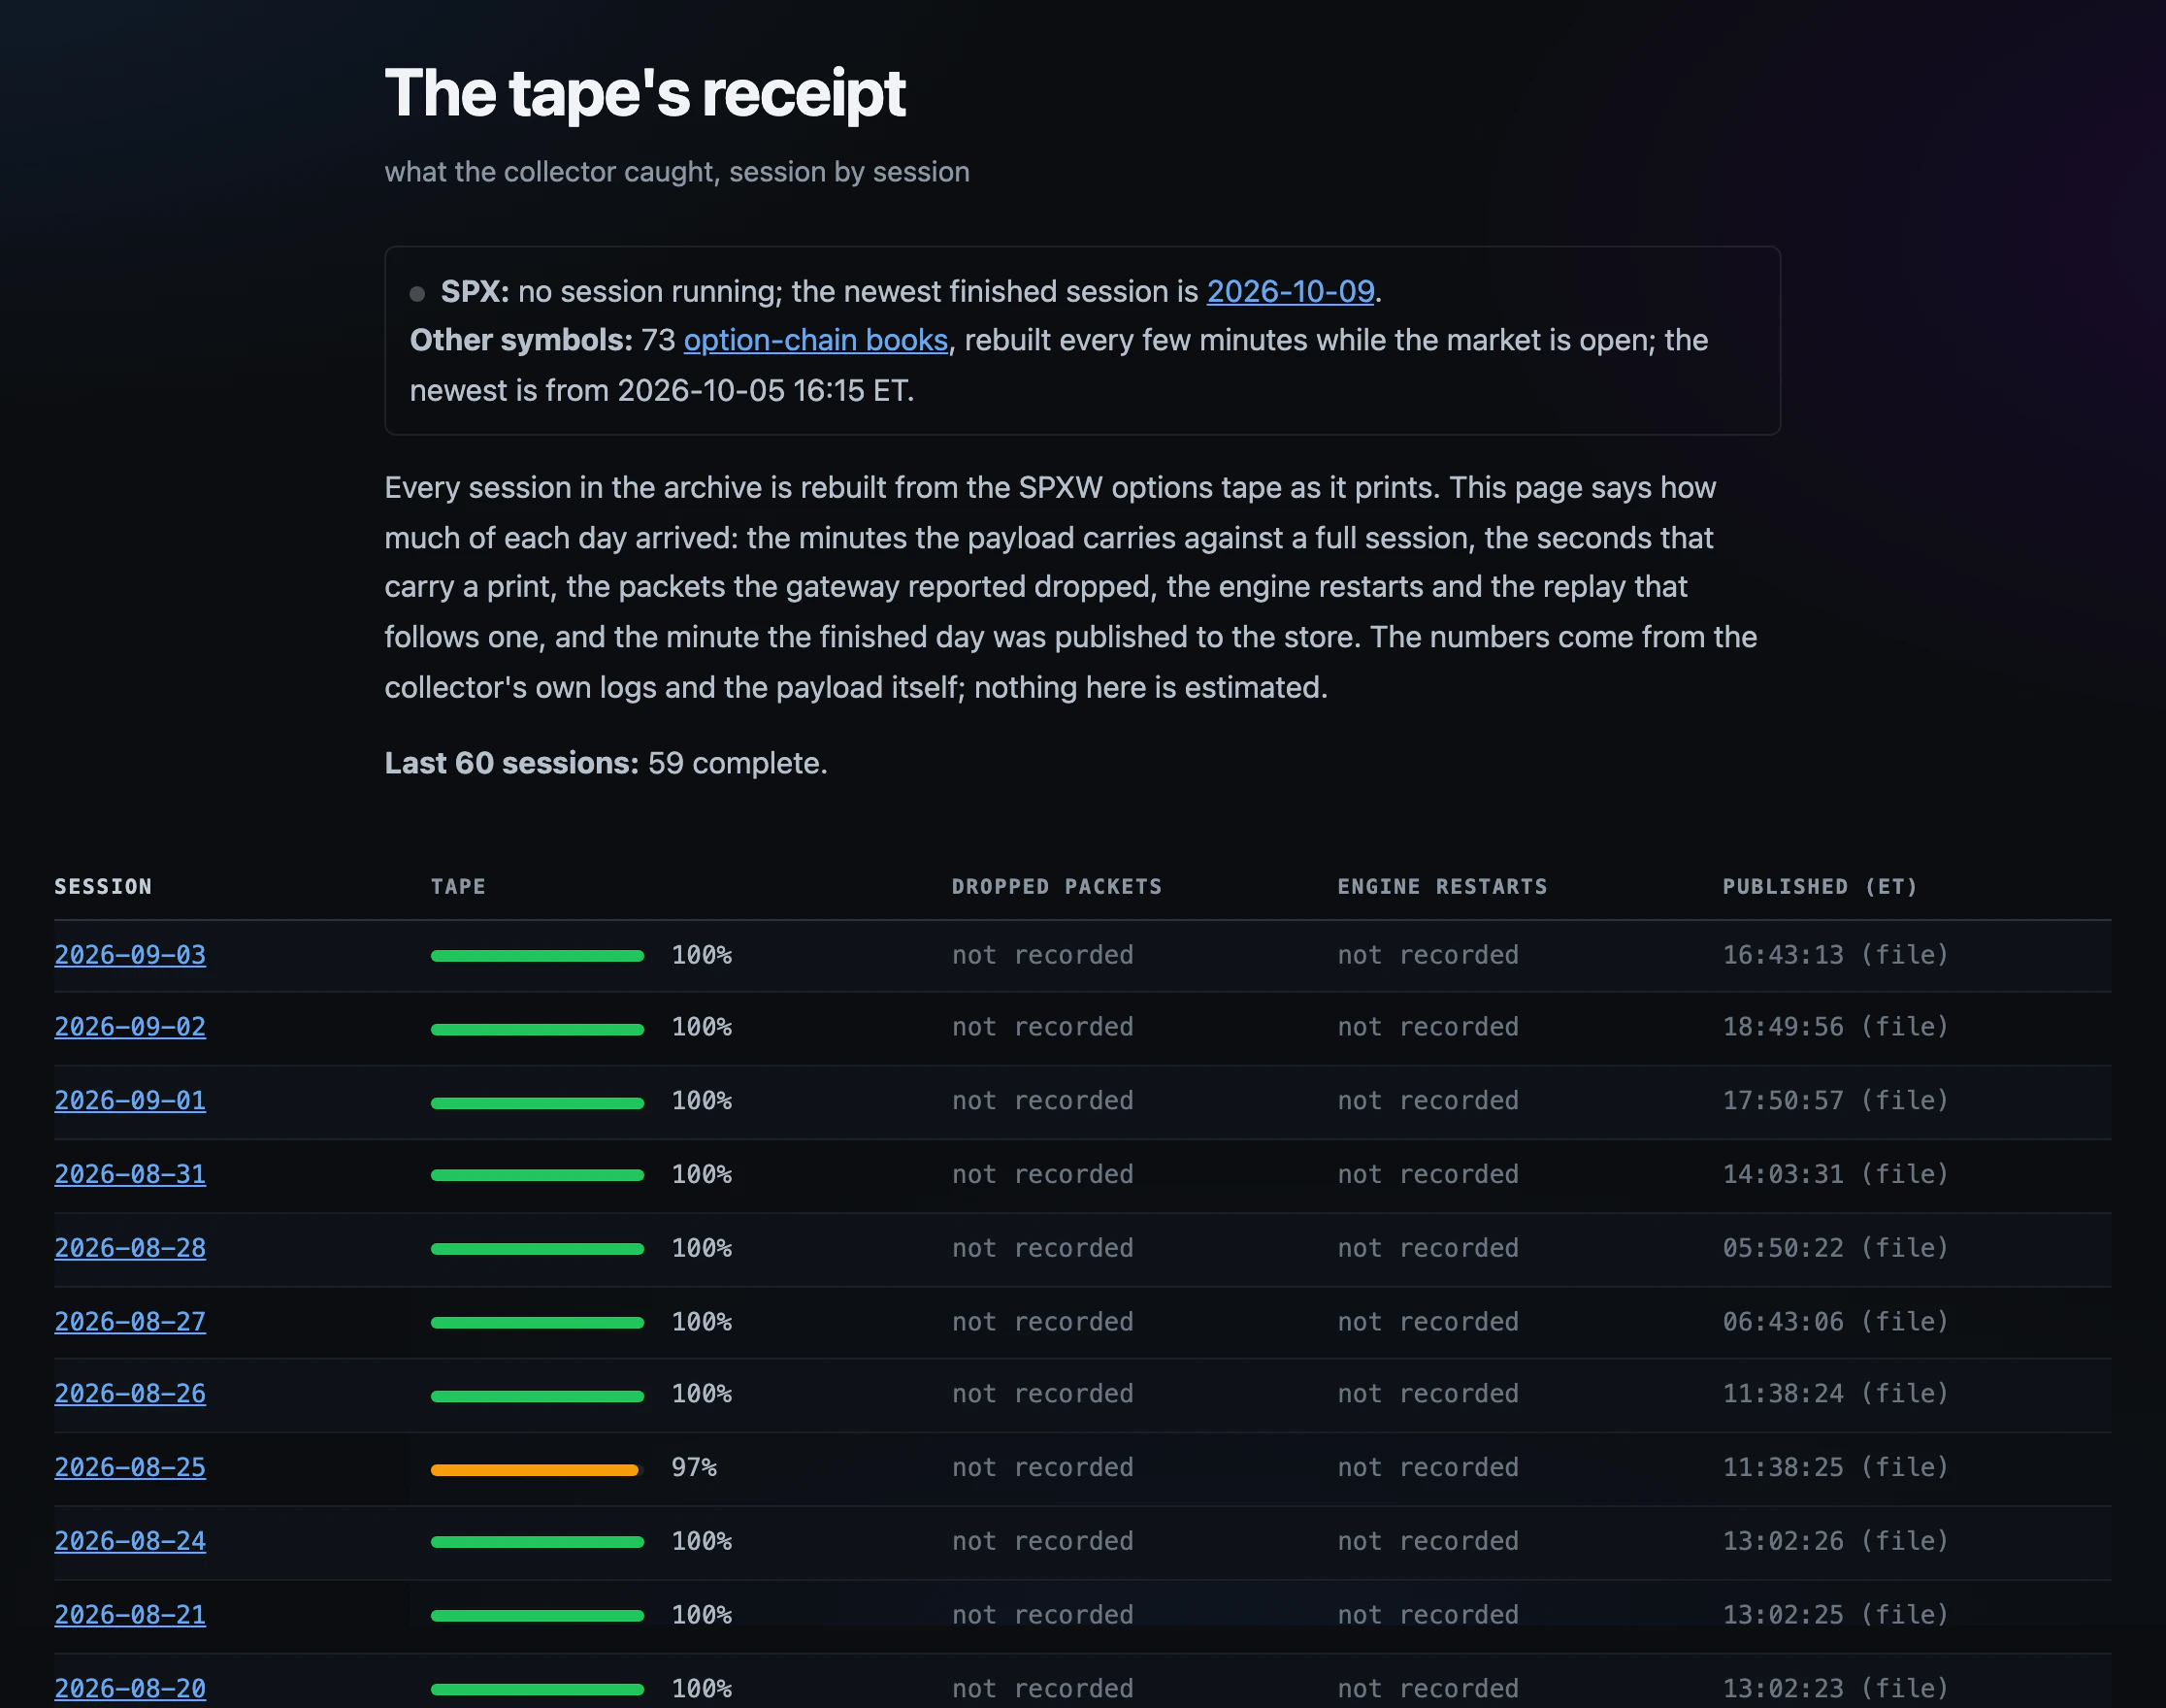
Task: Click the PUBLISHED (ET) column header
Action: tap(1820, 887)
